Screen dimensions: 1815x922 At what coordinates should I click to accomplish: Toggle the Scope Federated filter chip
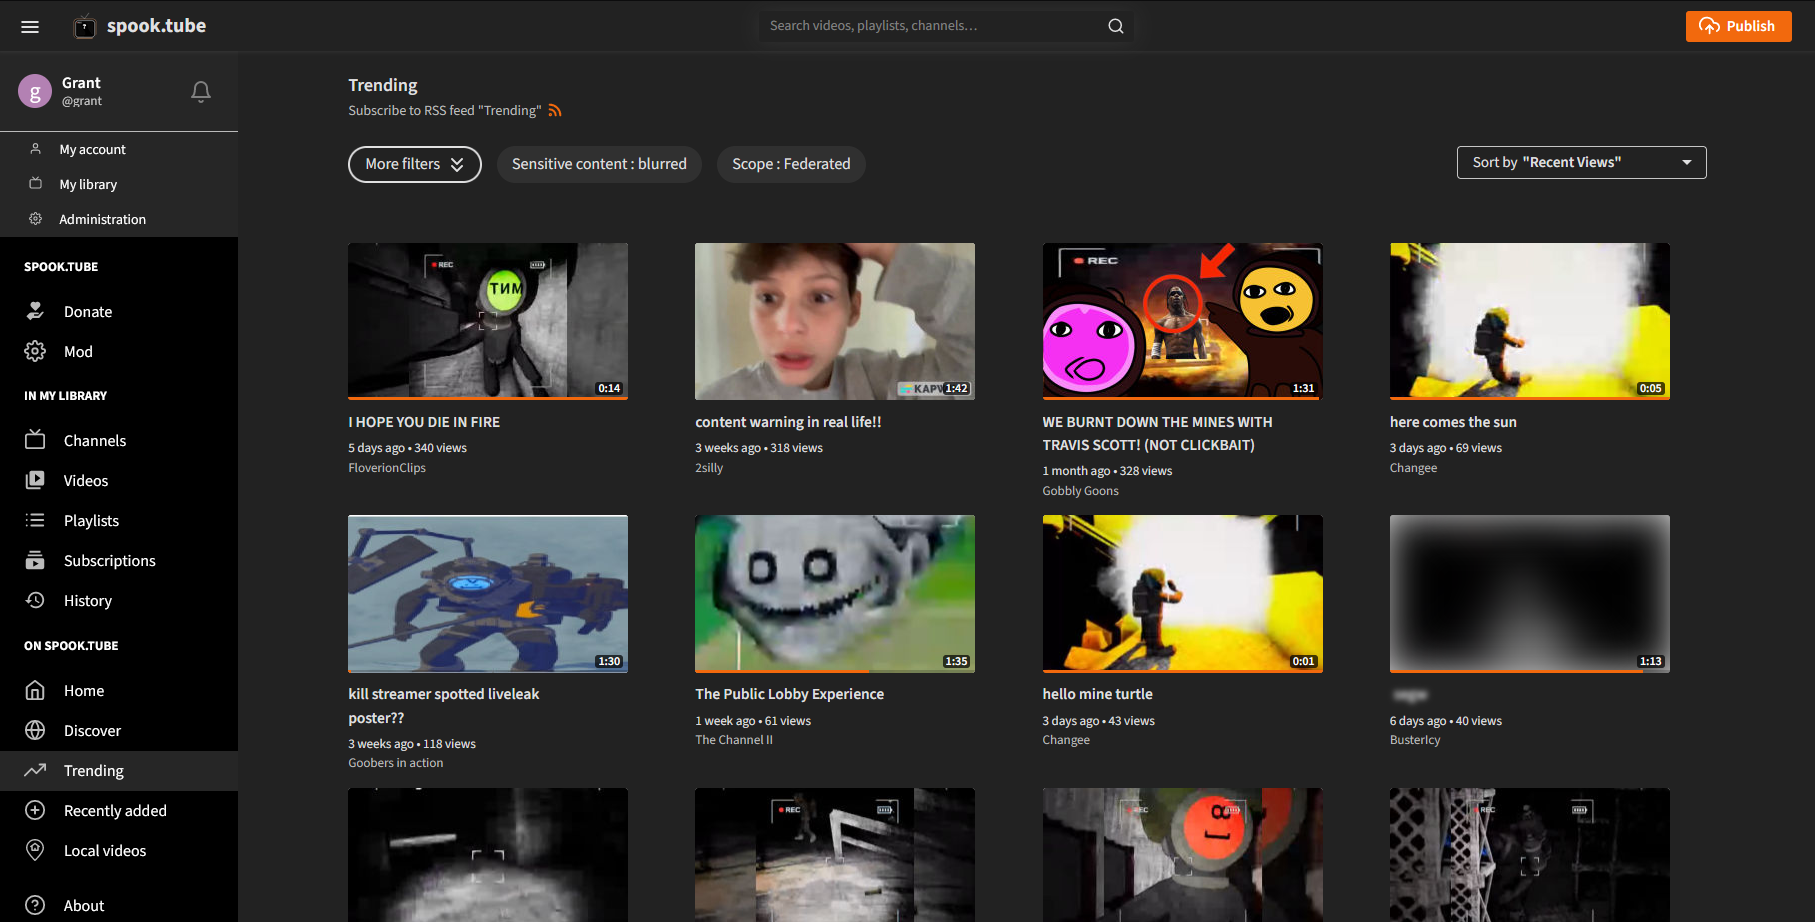(791, 164)
